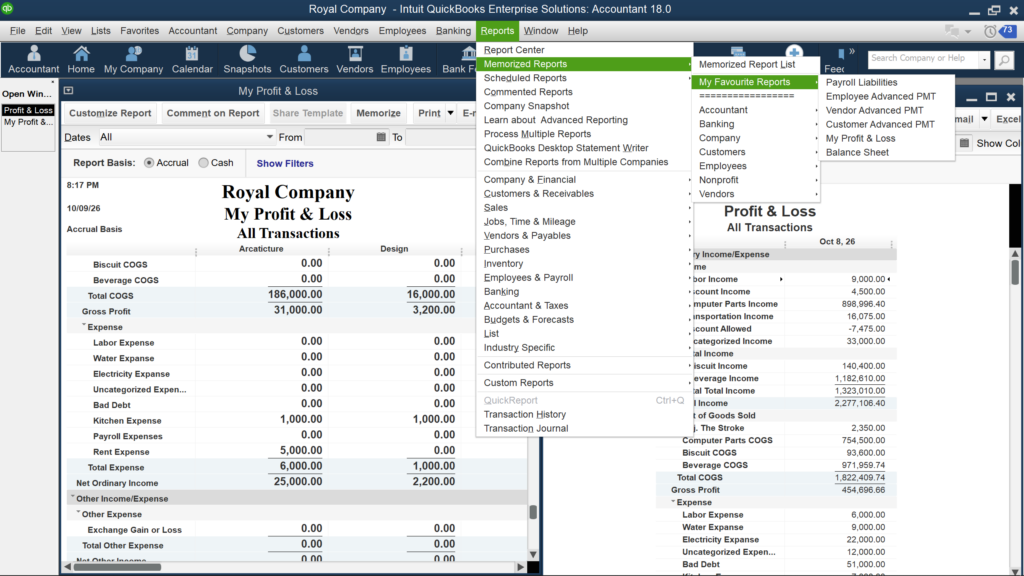Open the Company & Financial submenu
This screenshot has width=1024, height=576.
pyautogui.click(x=530, y=180)
